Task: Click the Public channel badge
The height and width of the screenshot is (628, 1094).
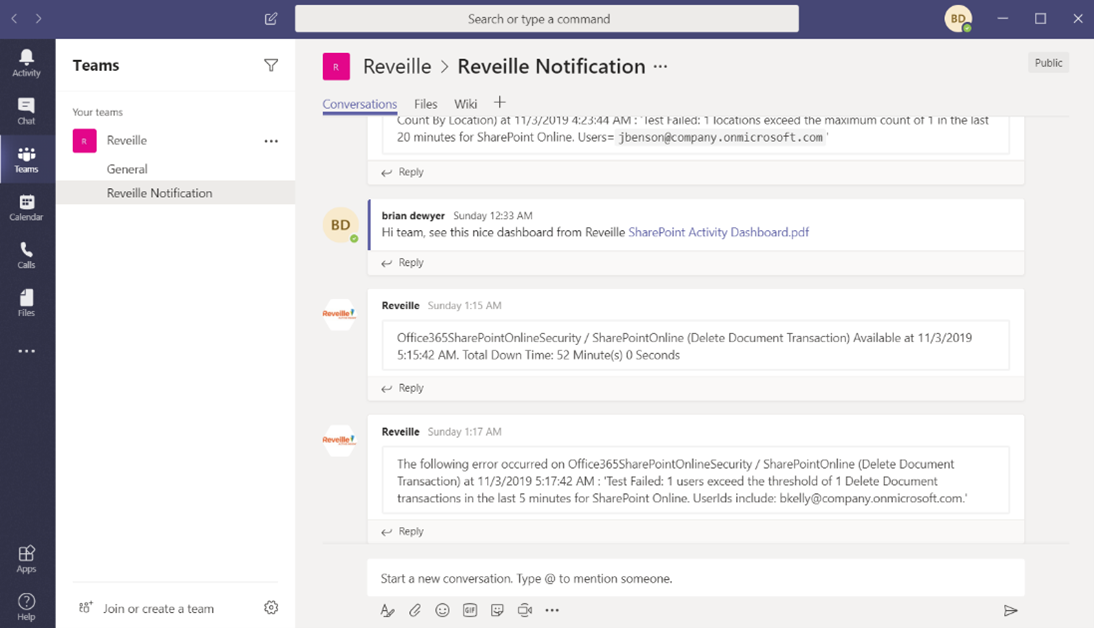Action: click(x=1048, y=63)
